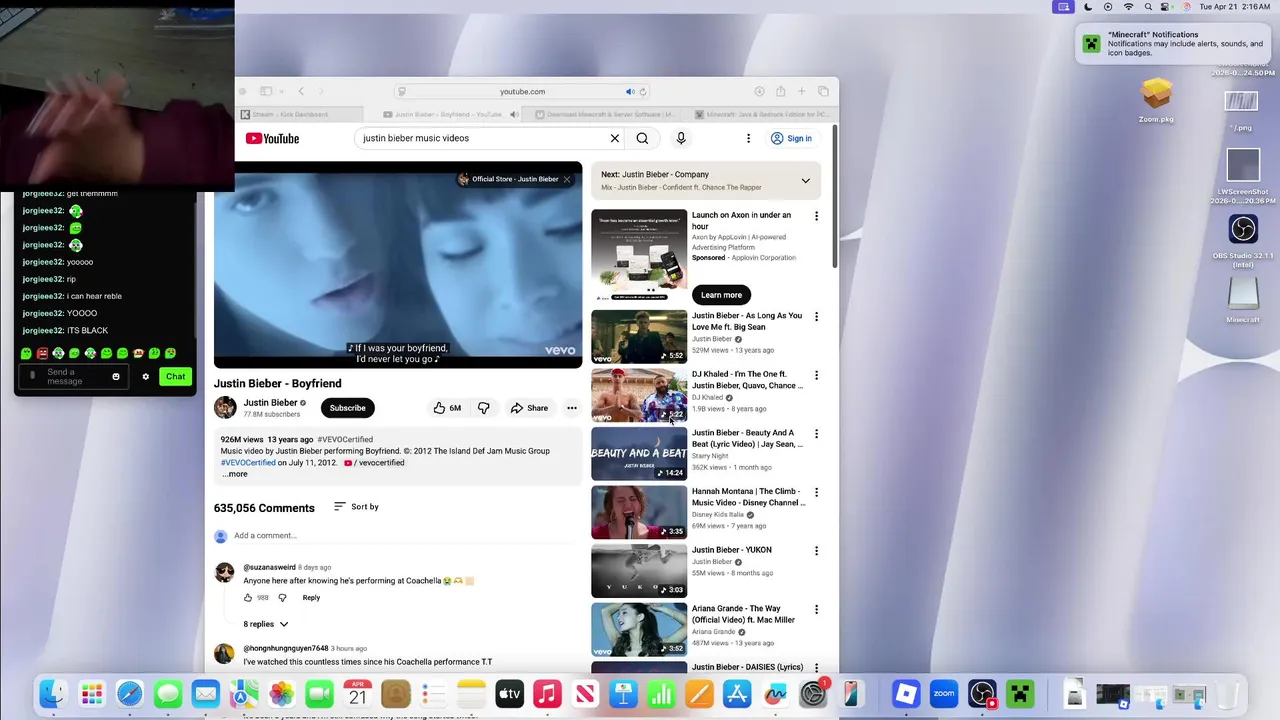
Task: Send message with green Chat button
Action: click(x=176, y=377)
